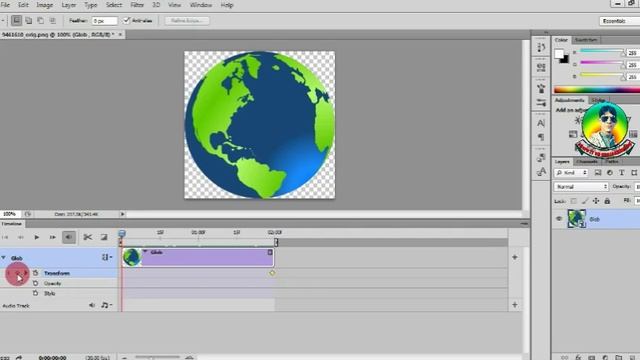Step to next frame in timeline
This screenshot has width=640, height=360.
tap(53, 237)
